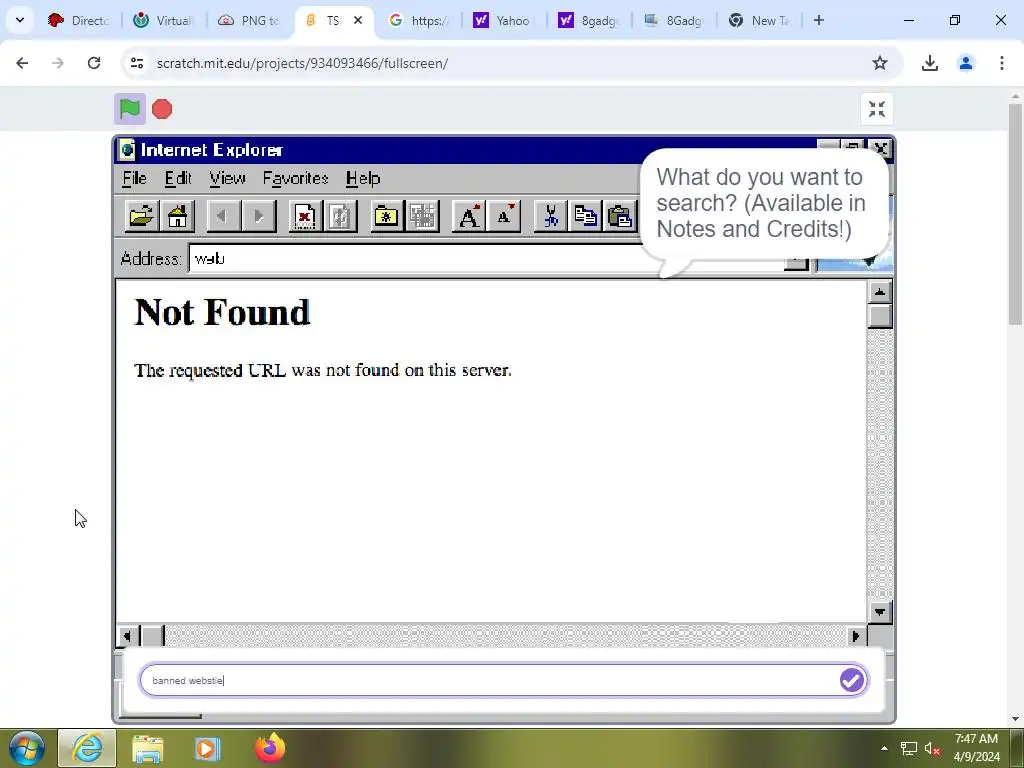Click the Back arrow in IE toolbar
Viewport: 1024px width, 768px height.
click(x=222, y=216)
